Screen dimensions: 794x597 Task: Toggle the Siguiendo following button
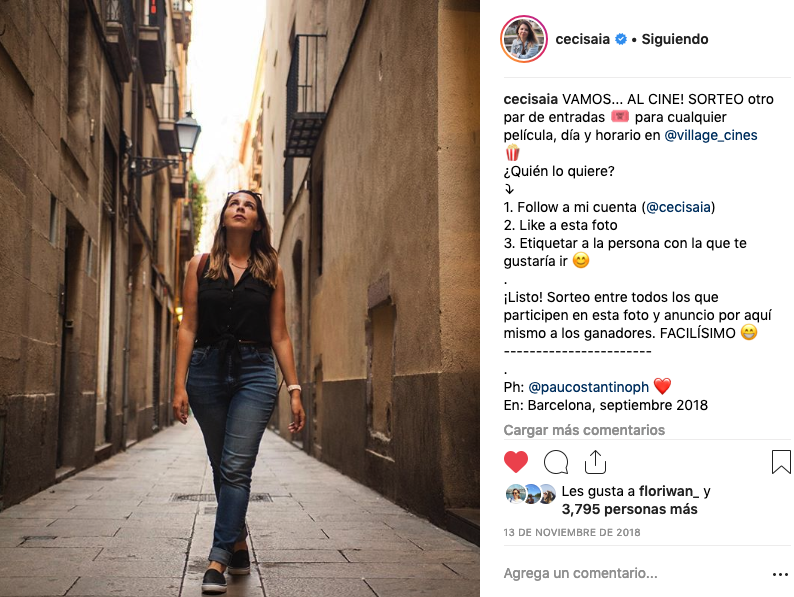click(x=674, y=39)
